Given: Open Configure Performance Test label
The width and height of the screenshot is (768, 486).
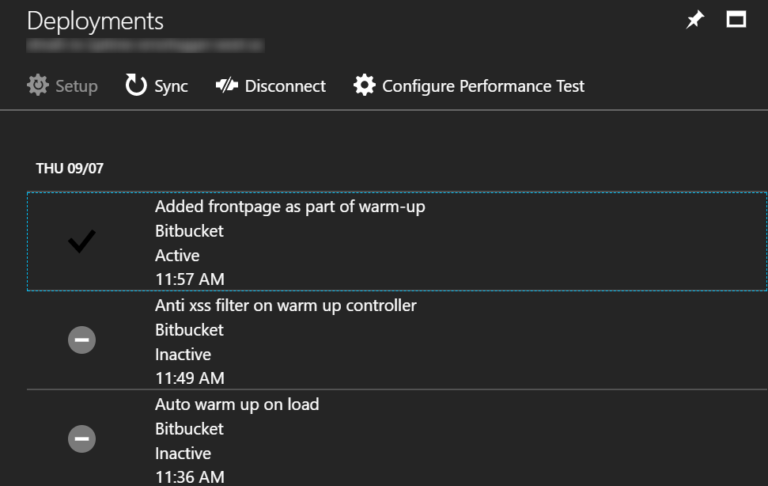Looking at the screenshot, I should click(483, 86).
